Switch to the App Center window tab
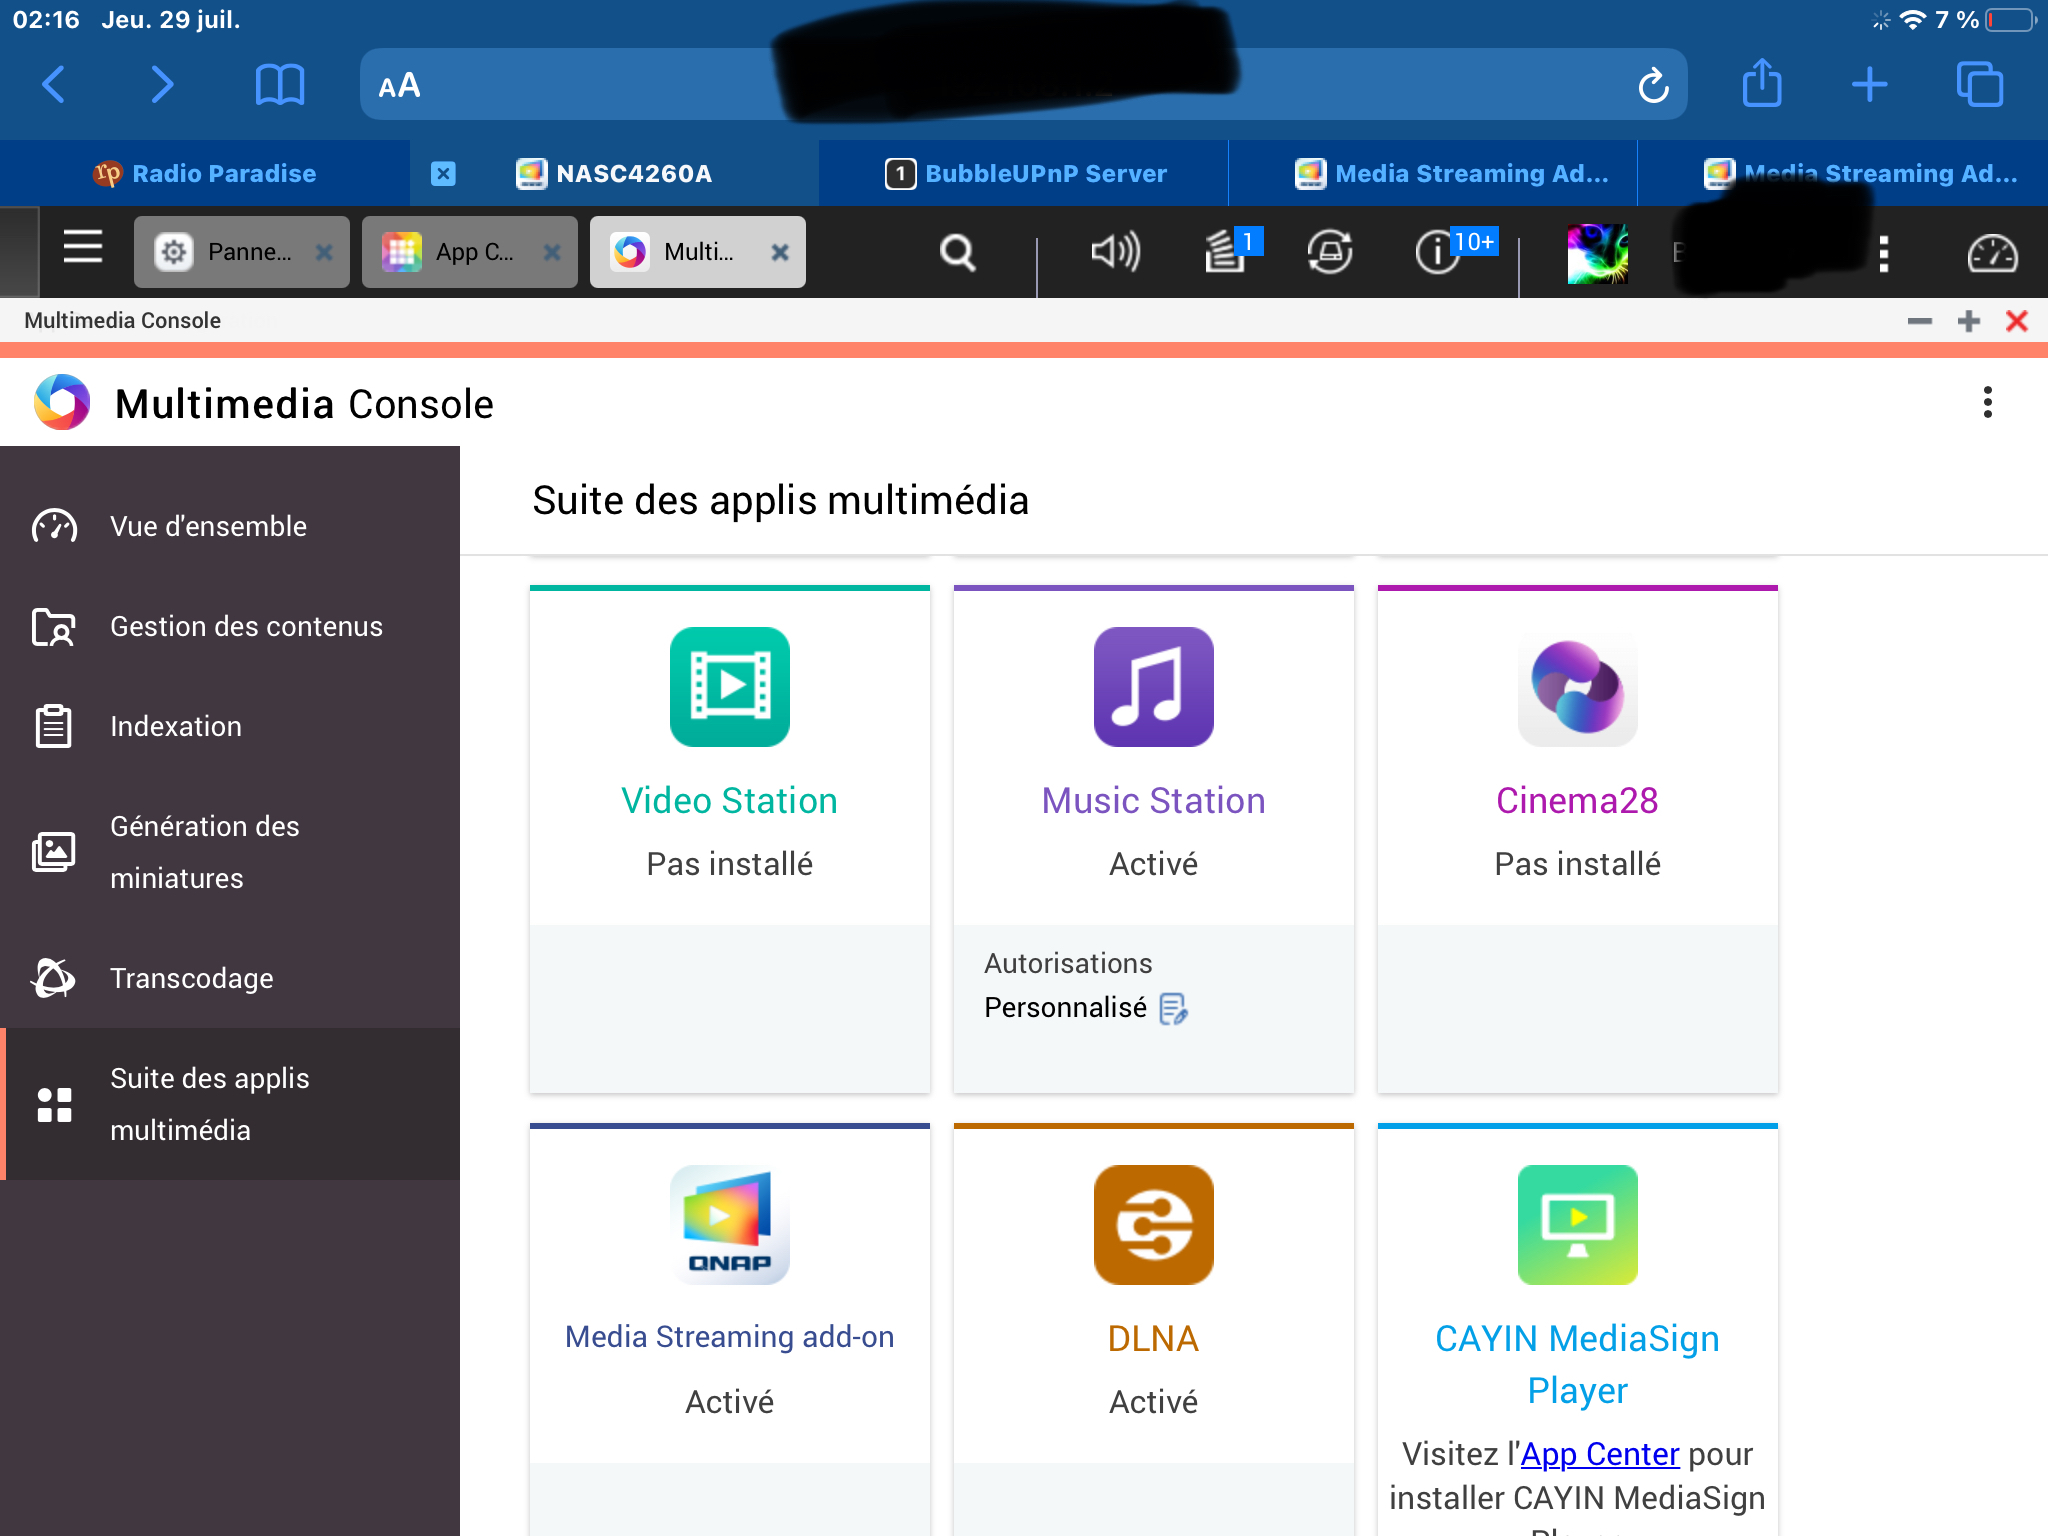 tap(460, 252)
